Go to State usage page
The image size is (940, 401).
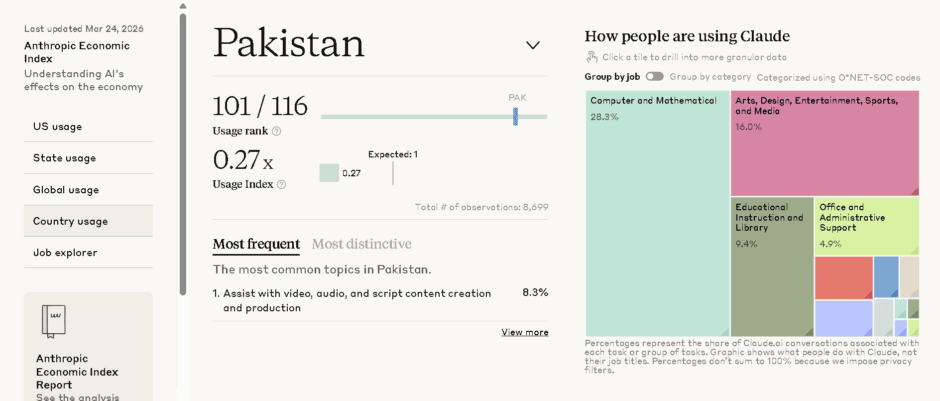click(x=64, y=158)
